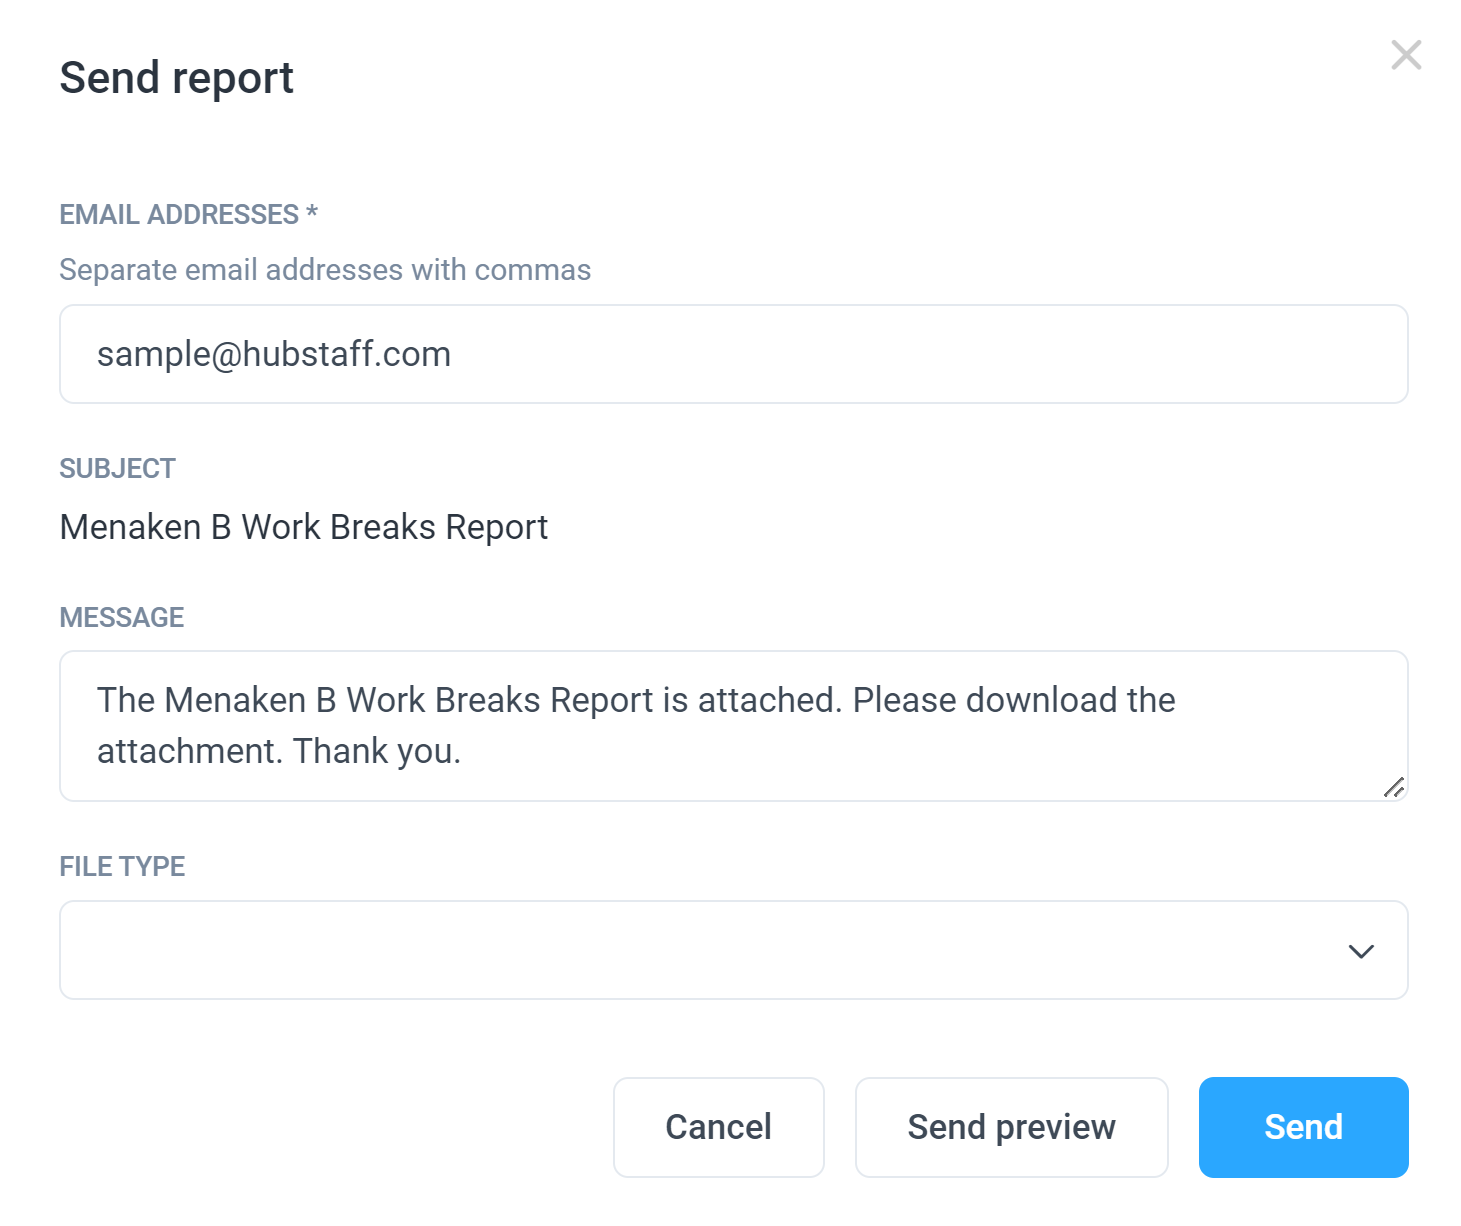The width and height of the screenshot is (1461, 1226).
Task: Place cursor on sample@hubstaff.com text
Action: point(274,354)
